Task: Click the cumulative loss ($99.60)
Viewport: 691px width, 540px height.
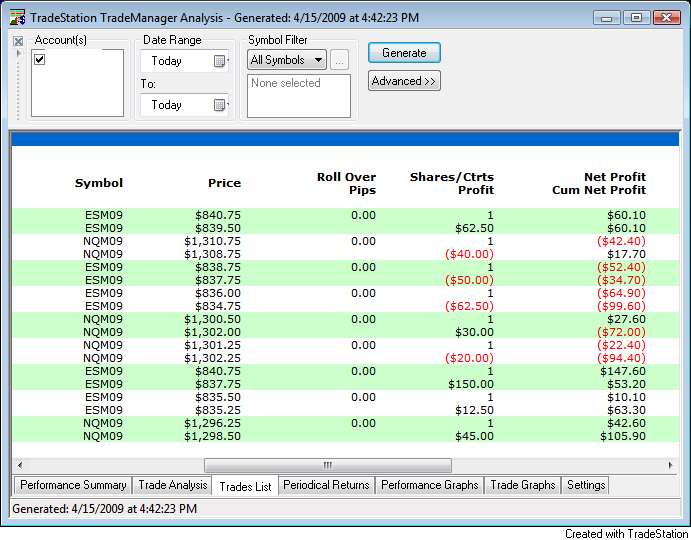Action: [x=621, y=306]
